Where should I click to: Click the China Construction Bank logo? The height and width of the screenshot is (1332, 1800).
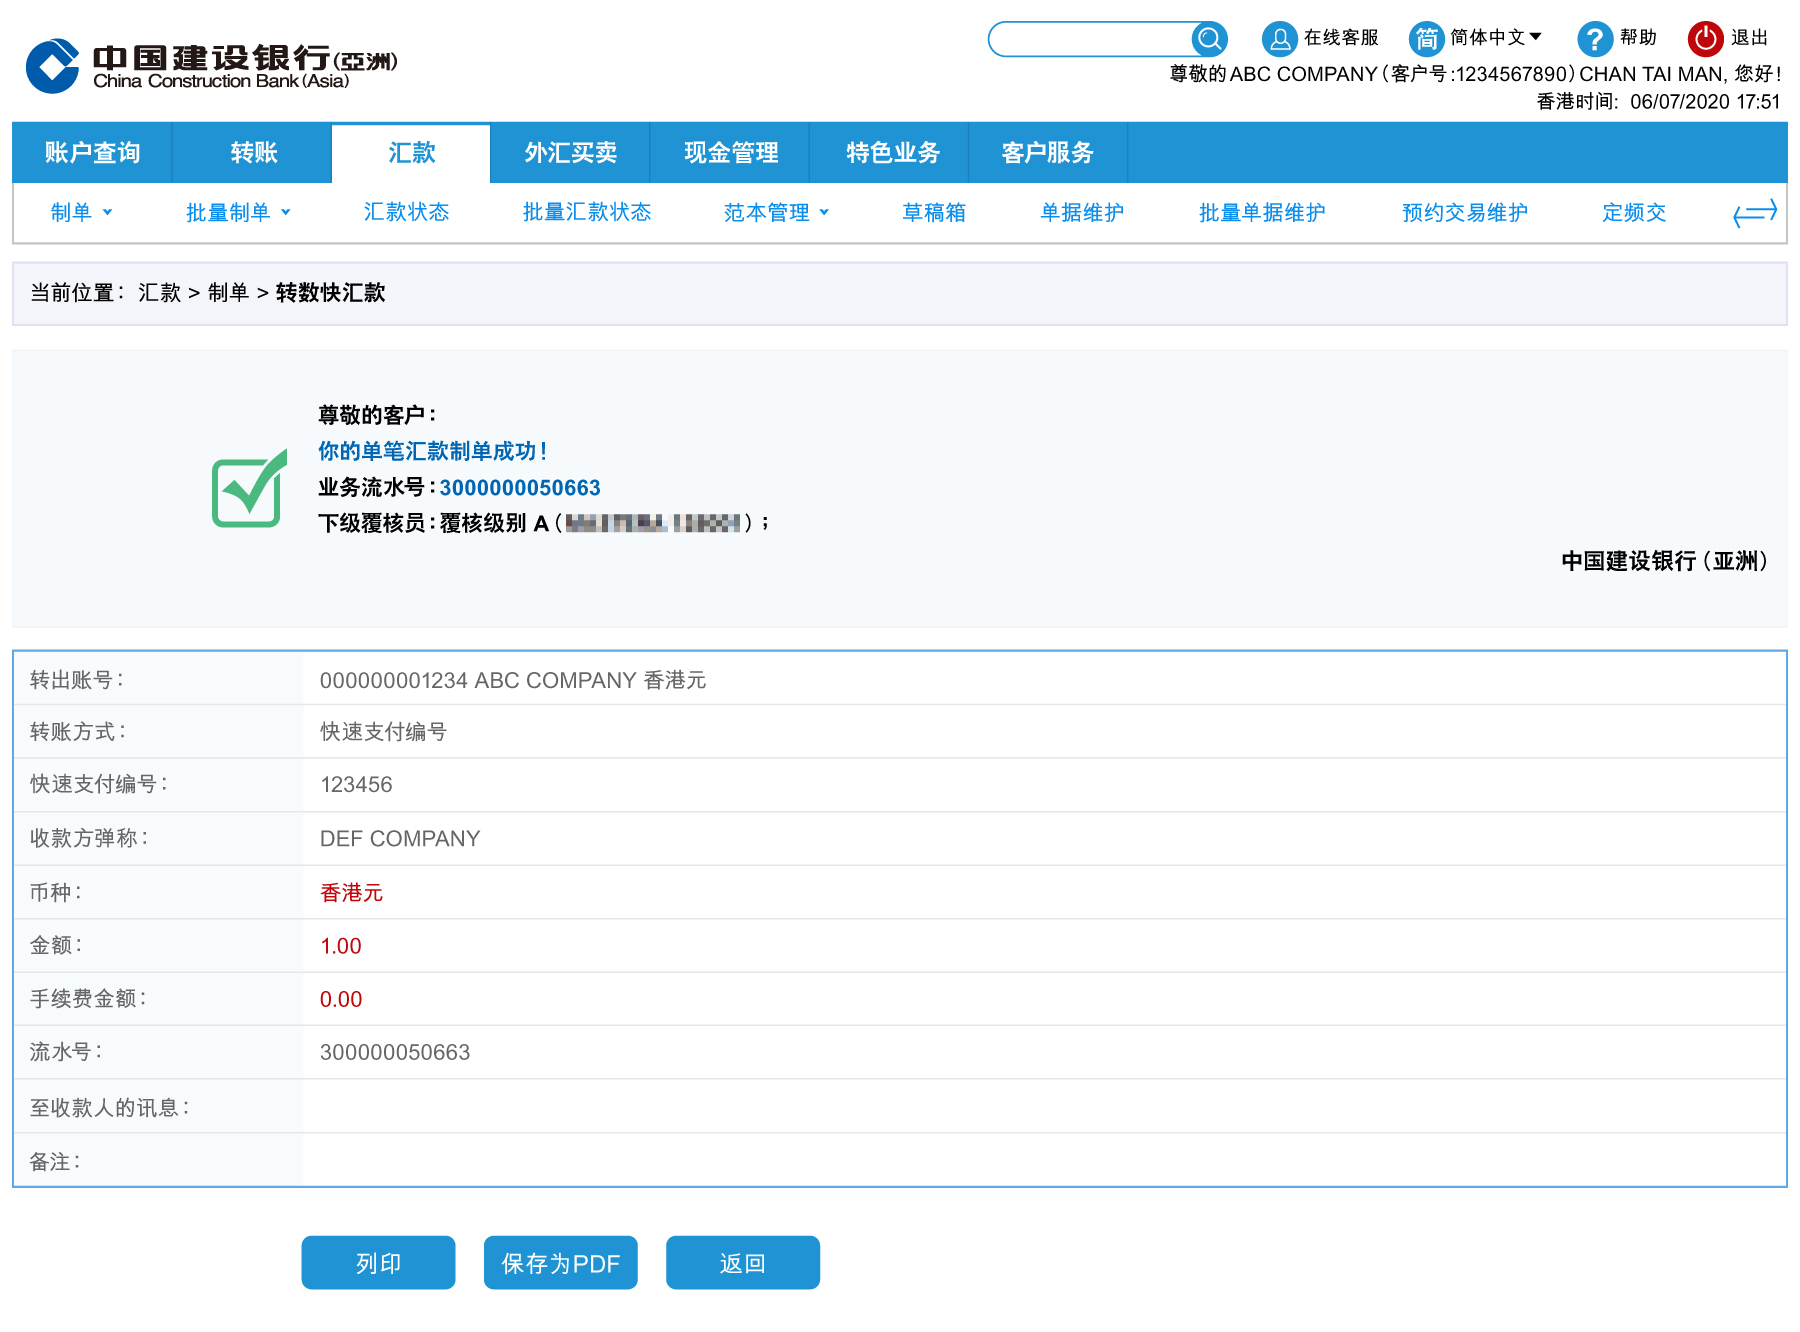point(212,66)
